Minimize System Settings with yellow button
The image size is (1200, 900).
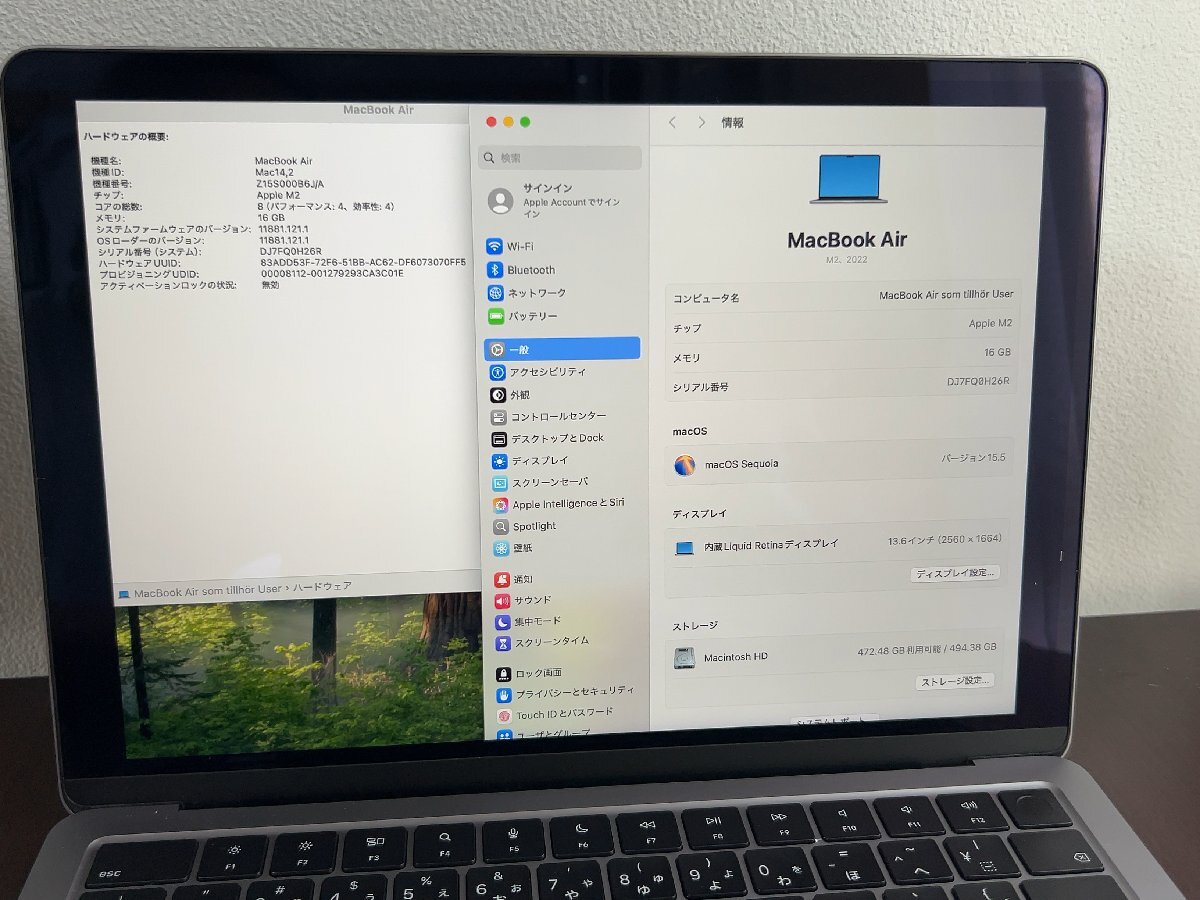click(x=508, y=122)
